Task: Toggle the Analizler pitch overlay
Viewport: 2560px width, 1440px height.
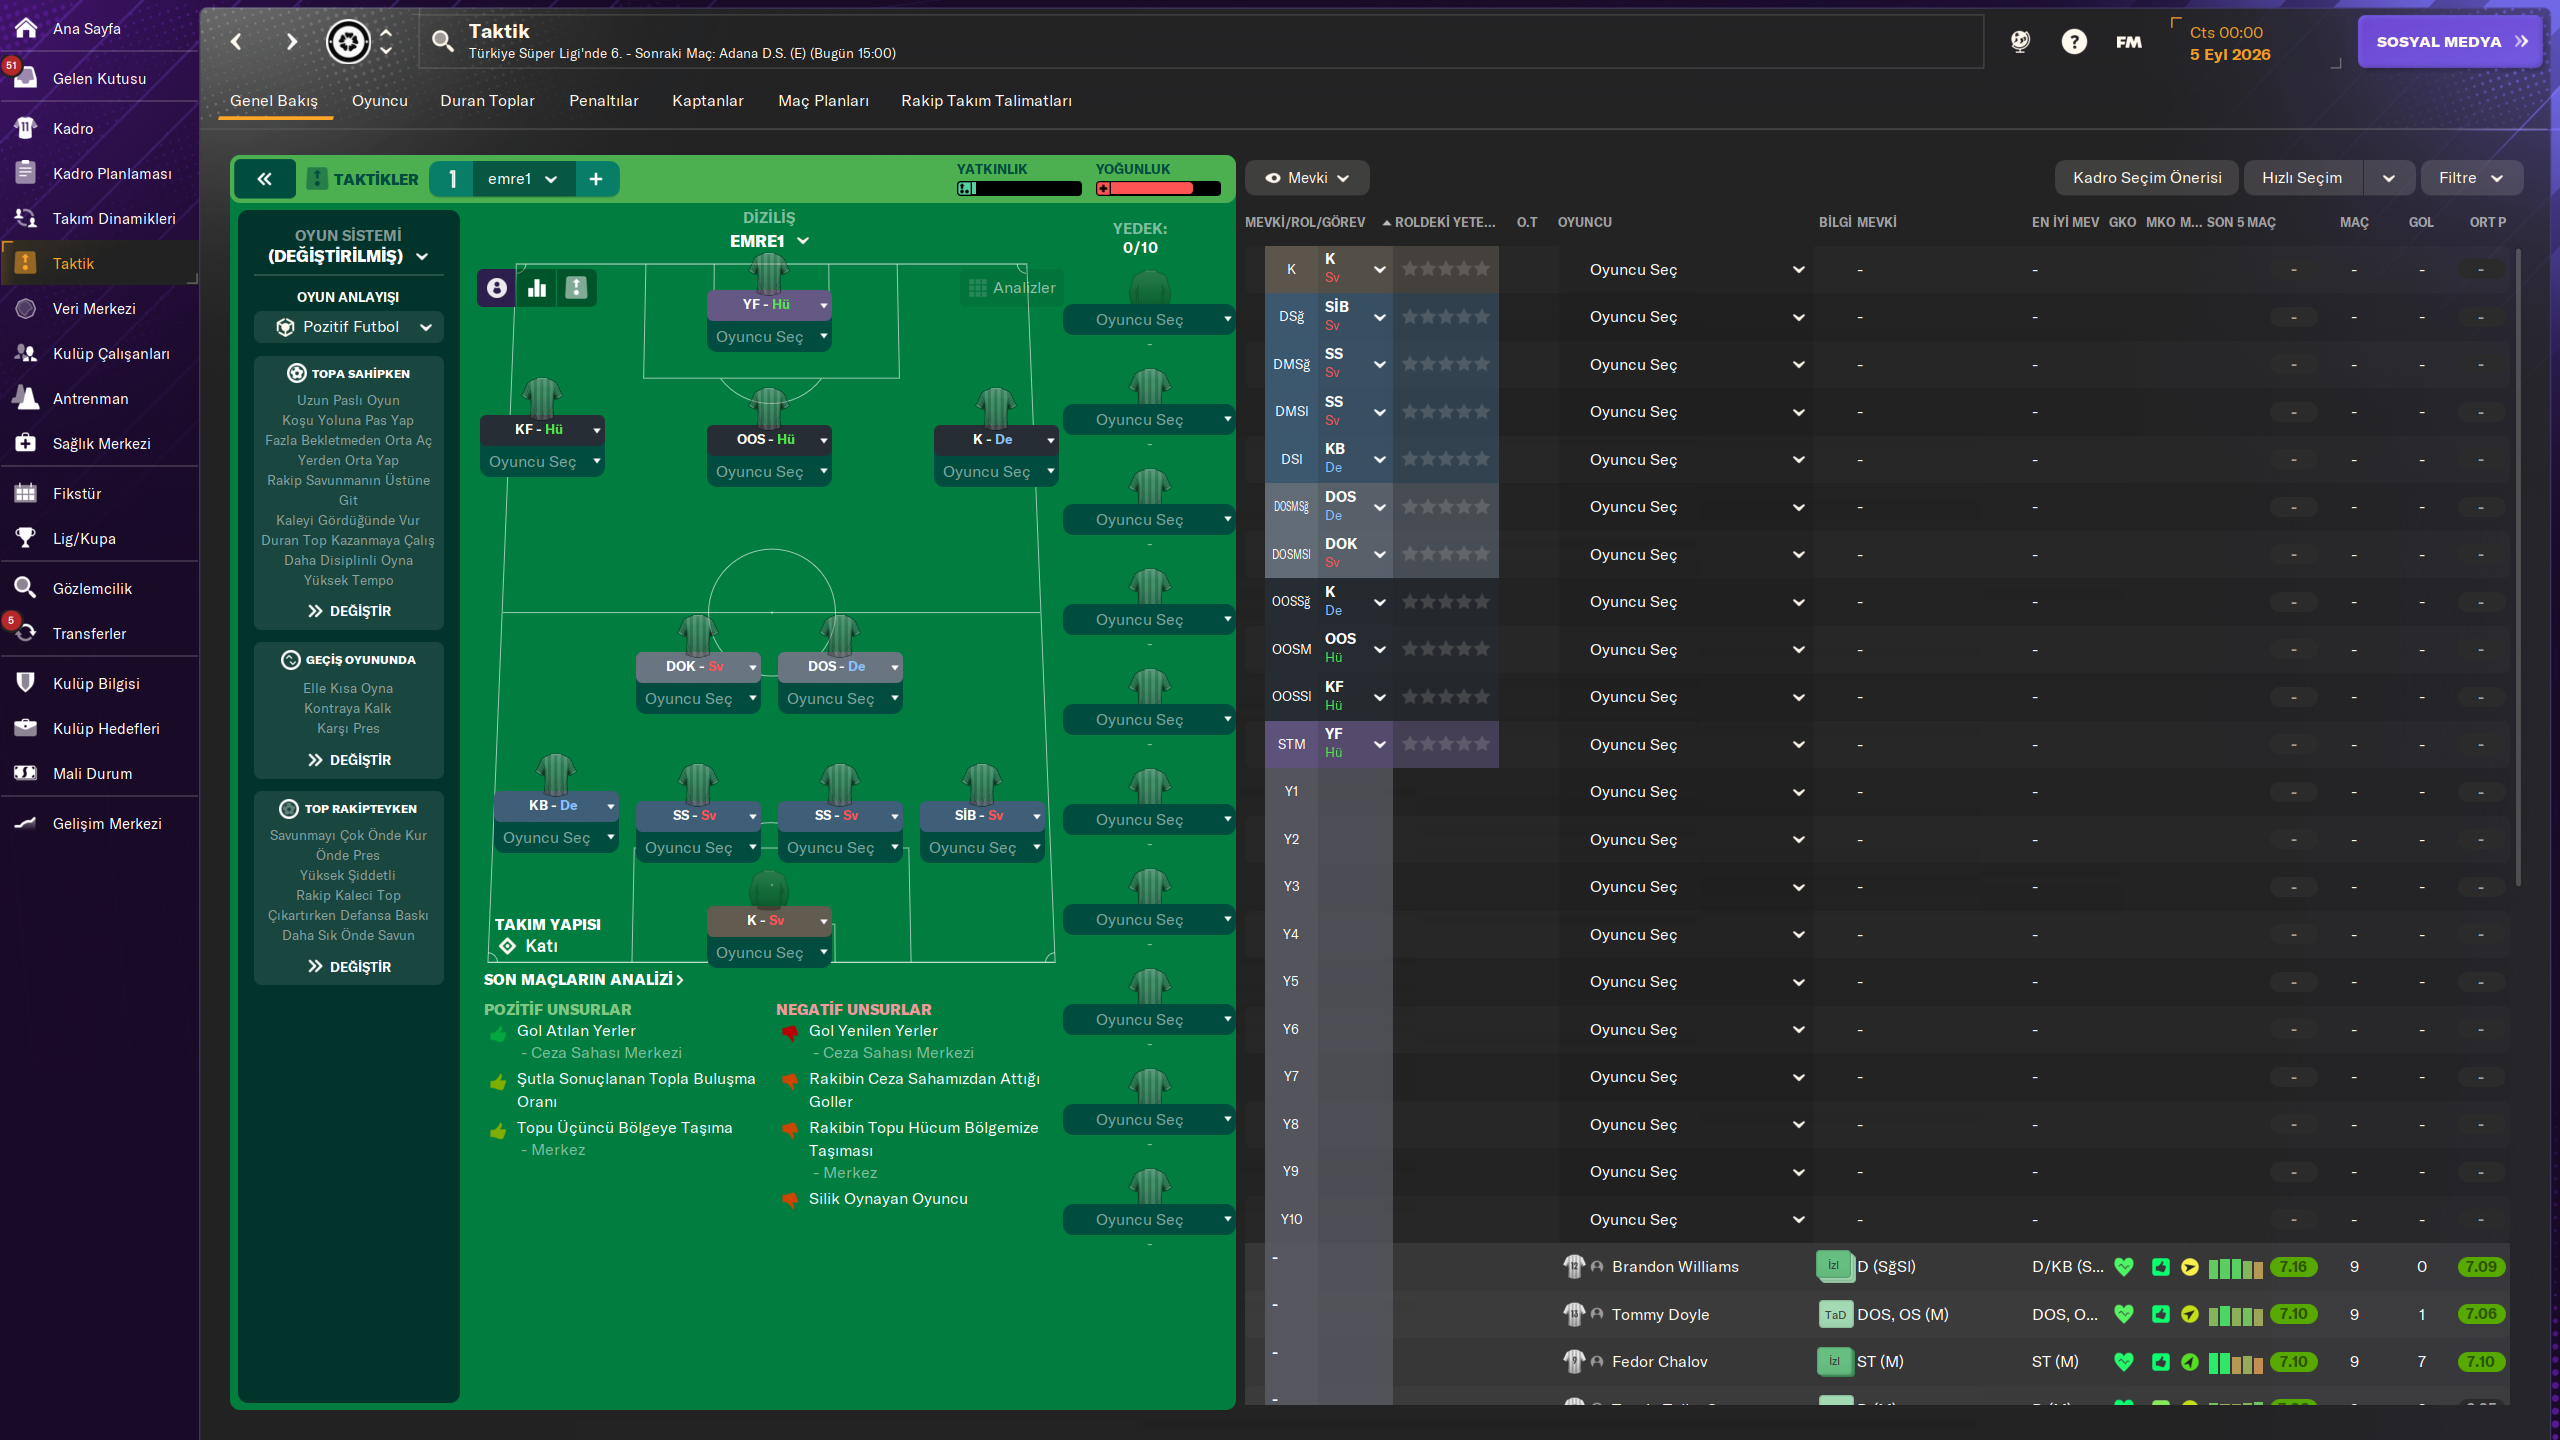Action: [1011, 288]
